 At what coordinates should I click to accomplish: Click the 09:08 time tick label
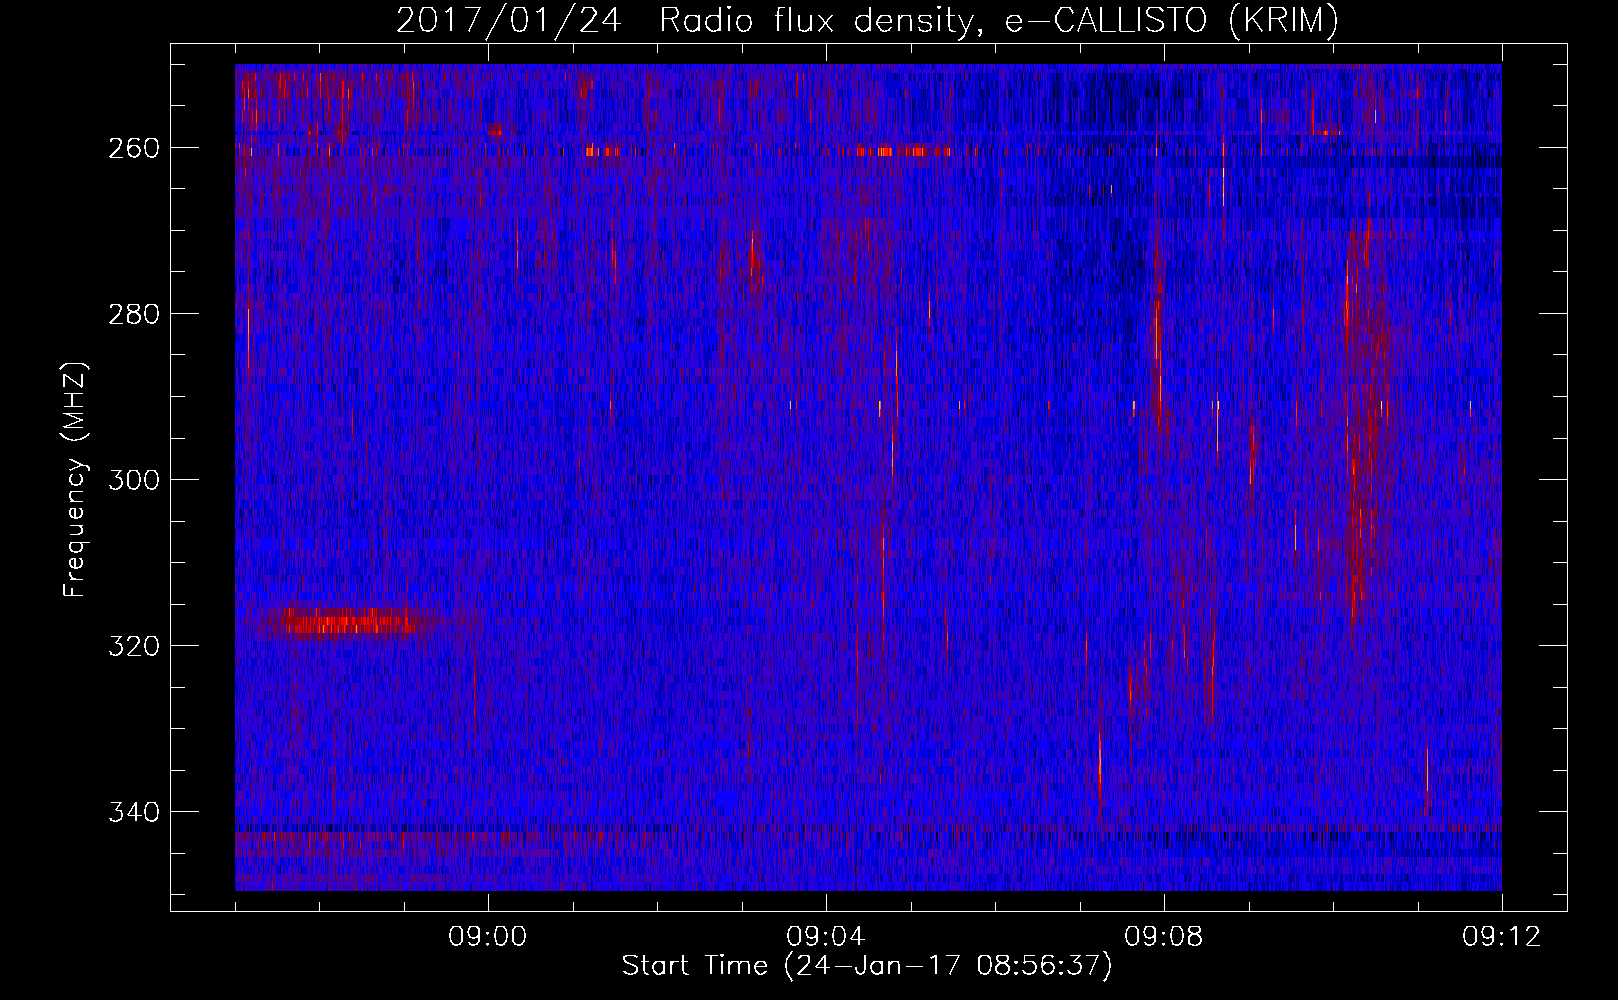tap(1164, 937)
